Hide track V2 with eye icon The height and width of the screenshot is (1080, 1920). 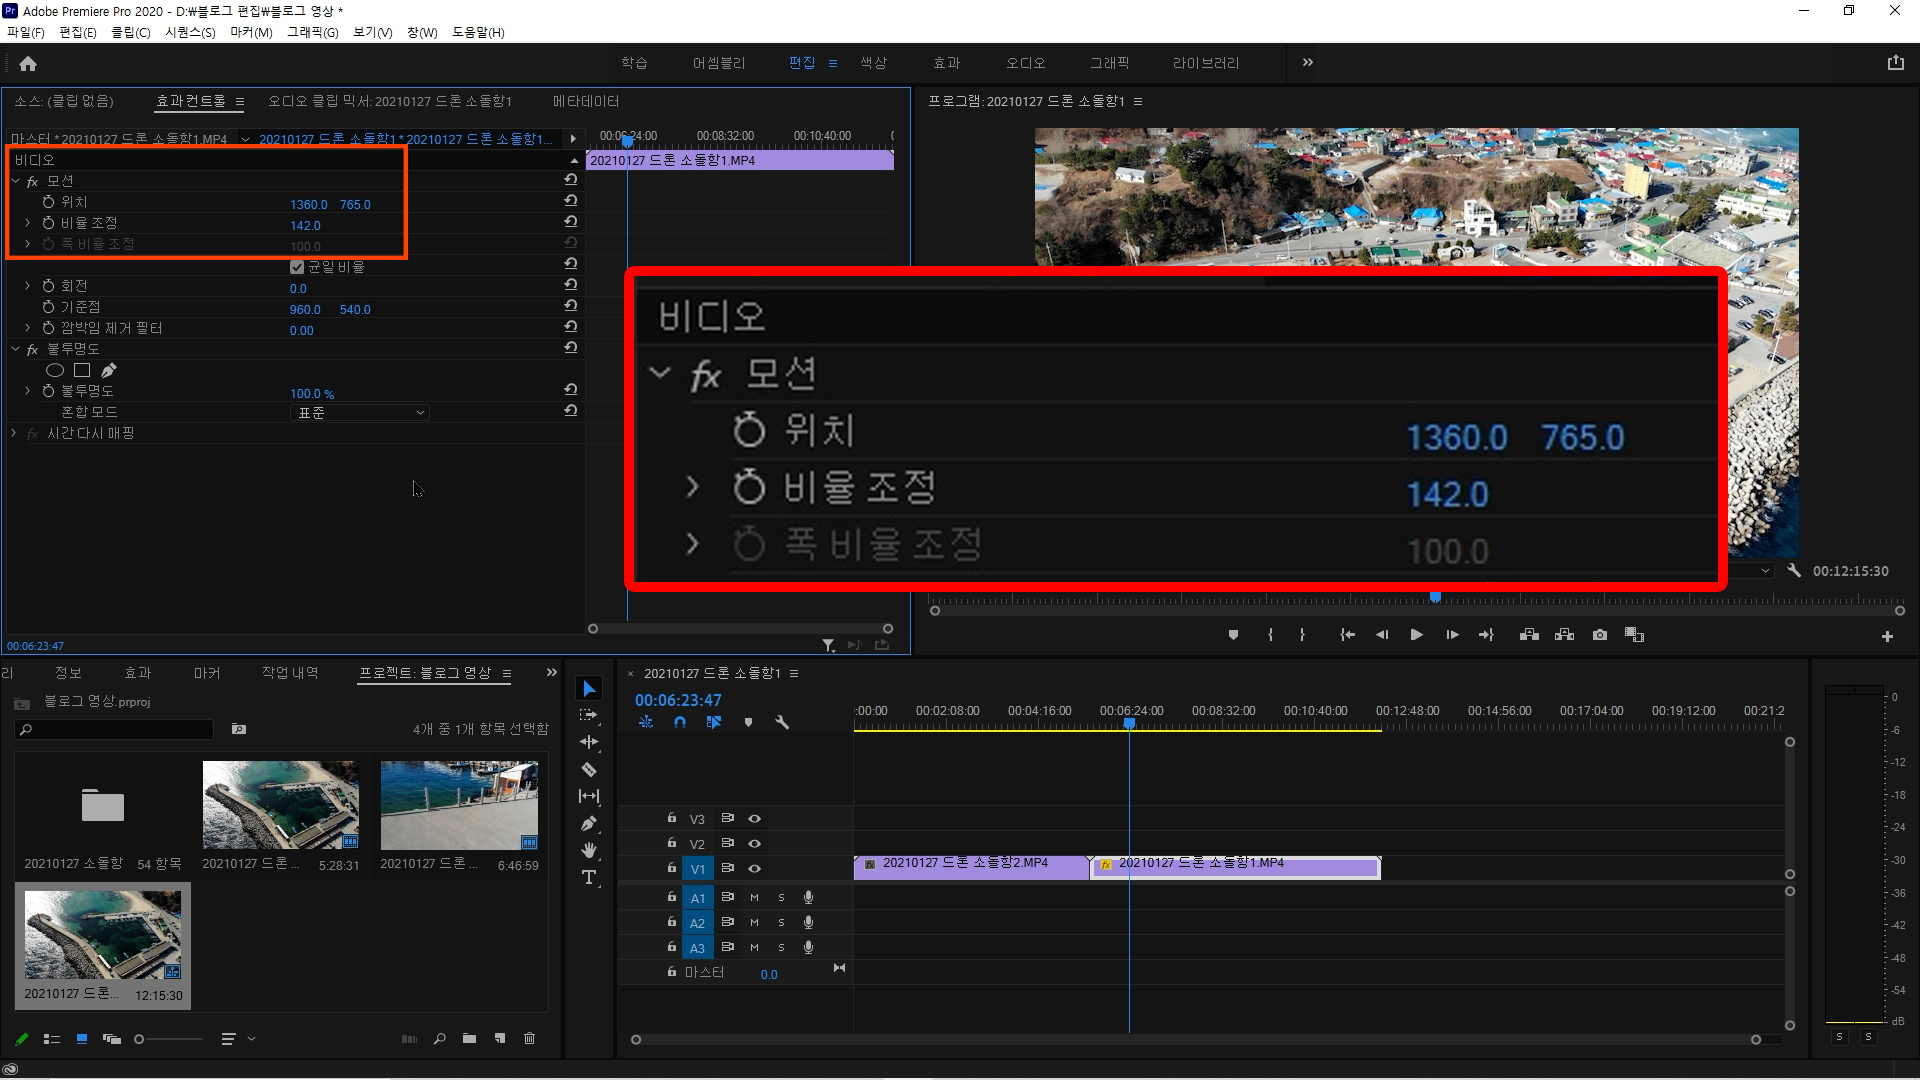click(x=755, y=843)
